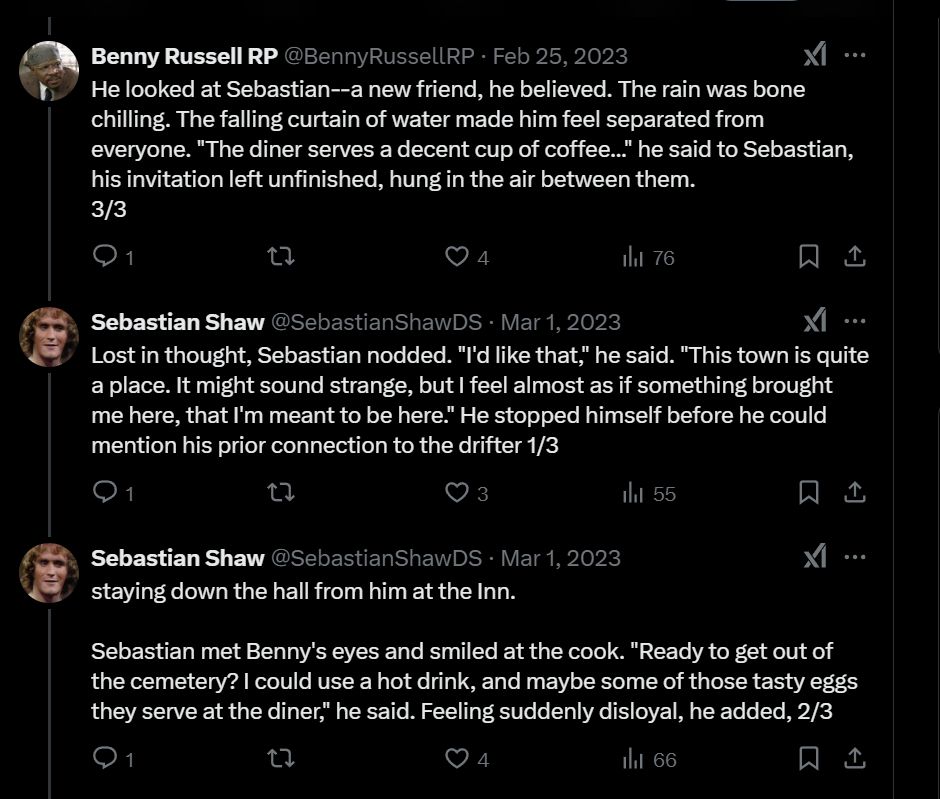Share Benny Russell RP's tweet
940x799 pixels.
pyautogui.click(x=855, y=257)
